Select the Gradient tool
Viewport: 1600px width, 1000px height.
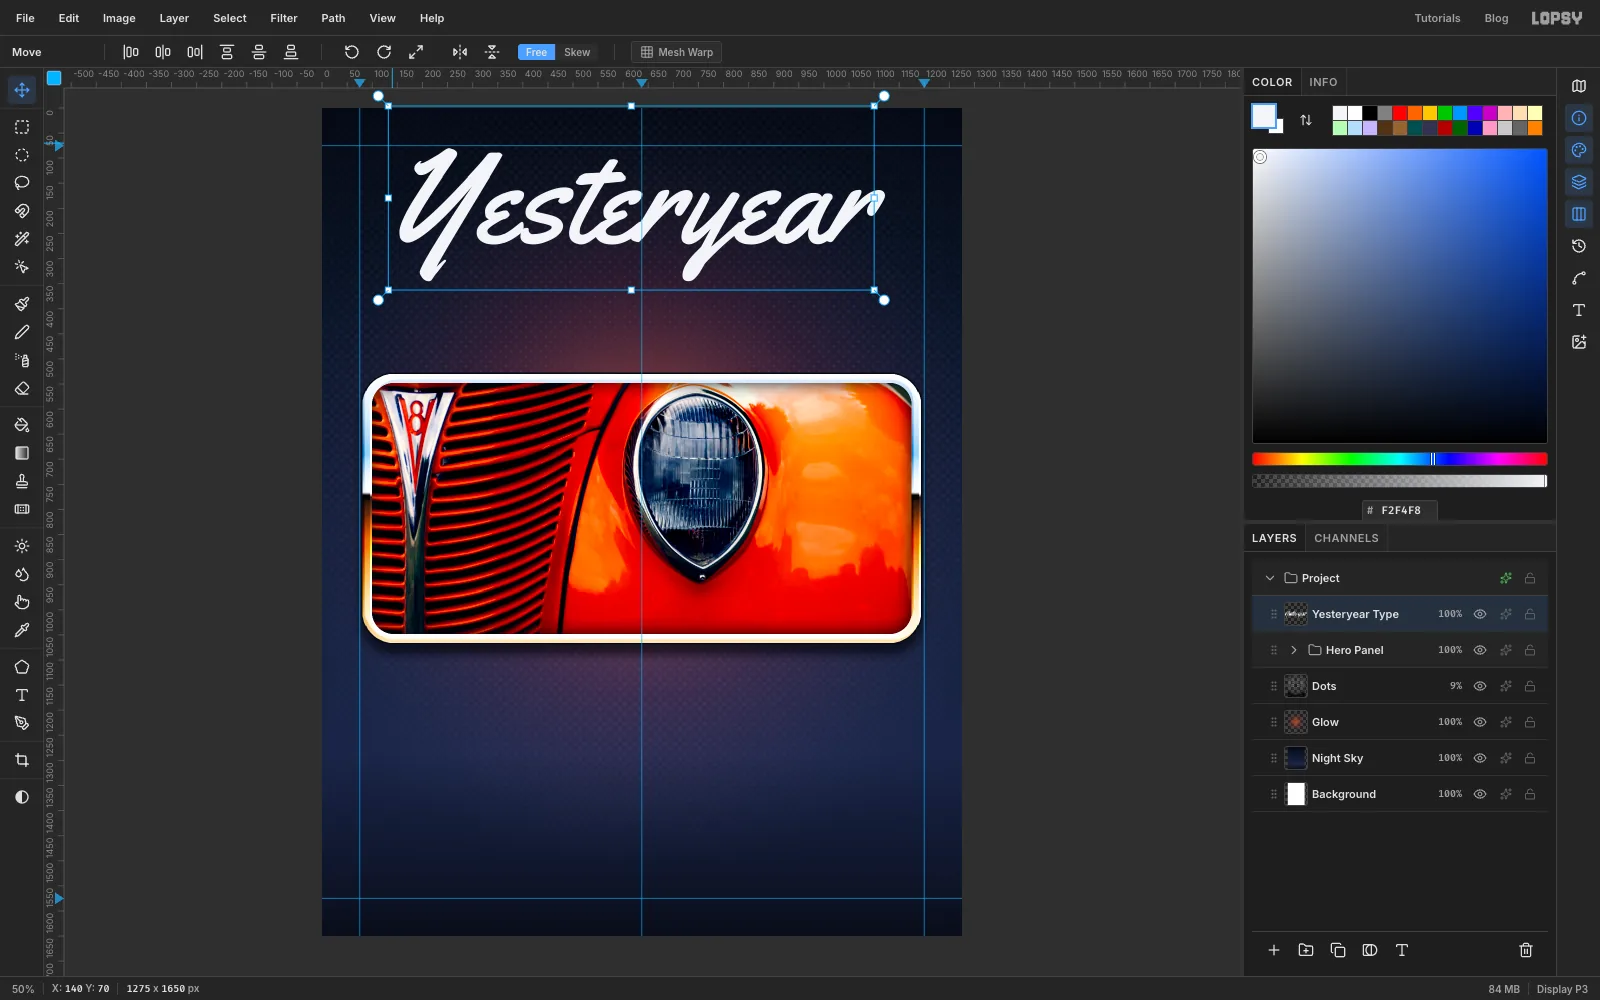pos(22,453)
